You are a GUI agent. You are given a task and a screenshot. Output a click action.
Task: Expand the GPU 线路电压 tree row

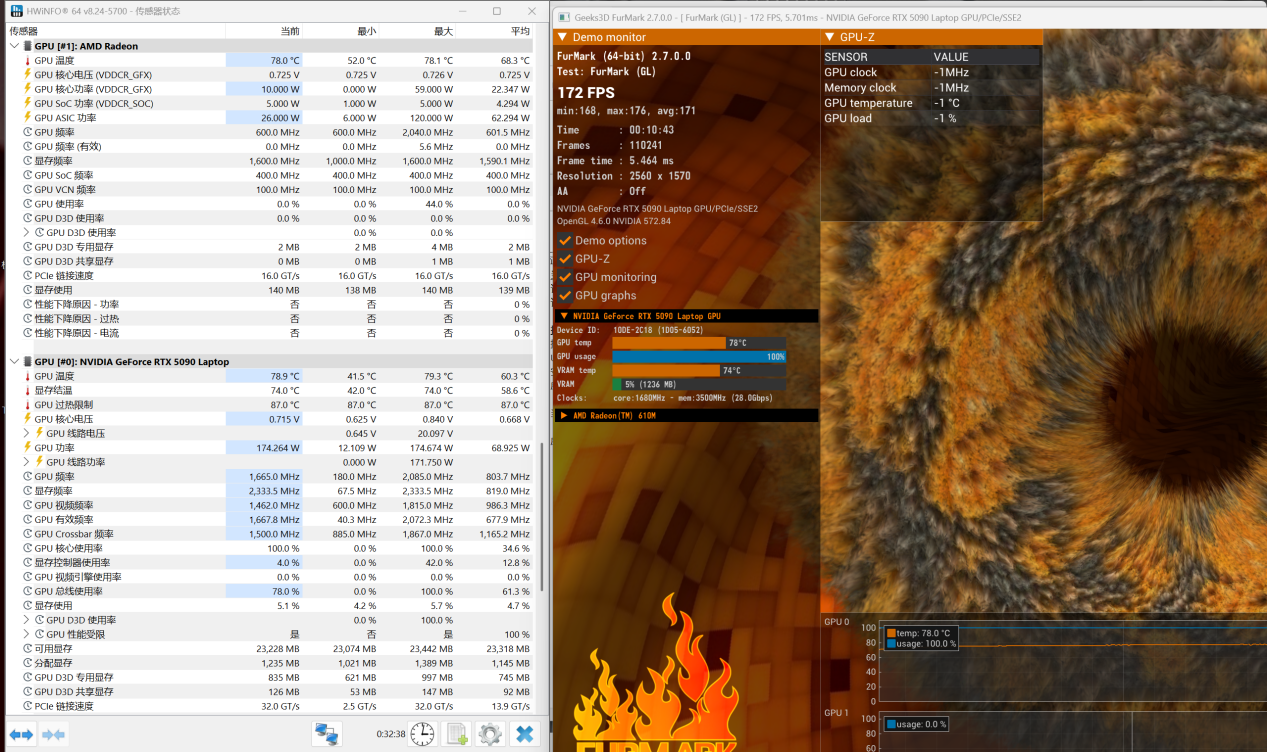[x=27, y=433]
